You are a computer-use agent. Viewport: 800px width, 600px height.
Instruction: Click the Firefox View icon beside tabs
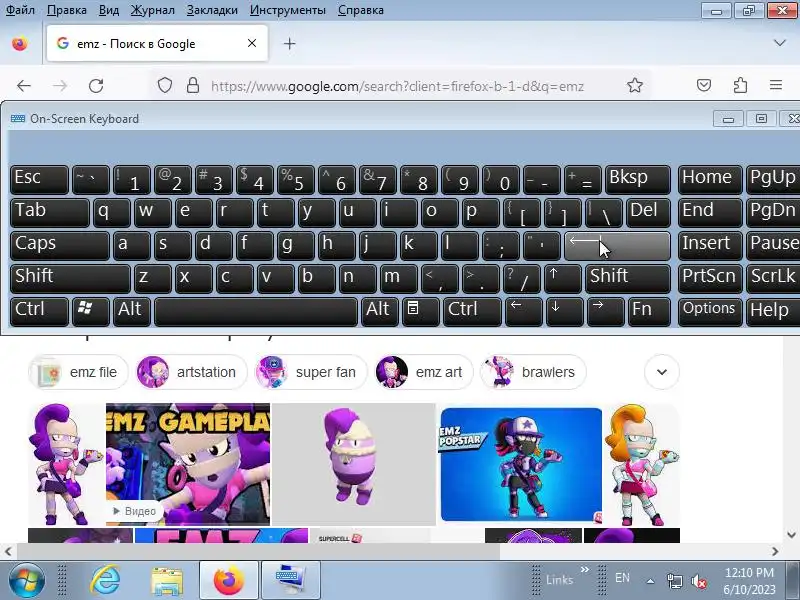click(20, 44)
